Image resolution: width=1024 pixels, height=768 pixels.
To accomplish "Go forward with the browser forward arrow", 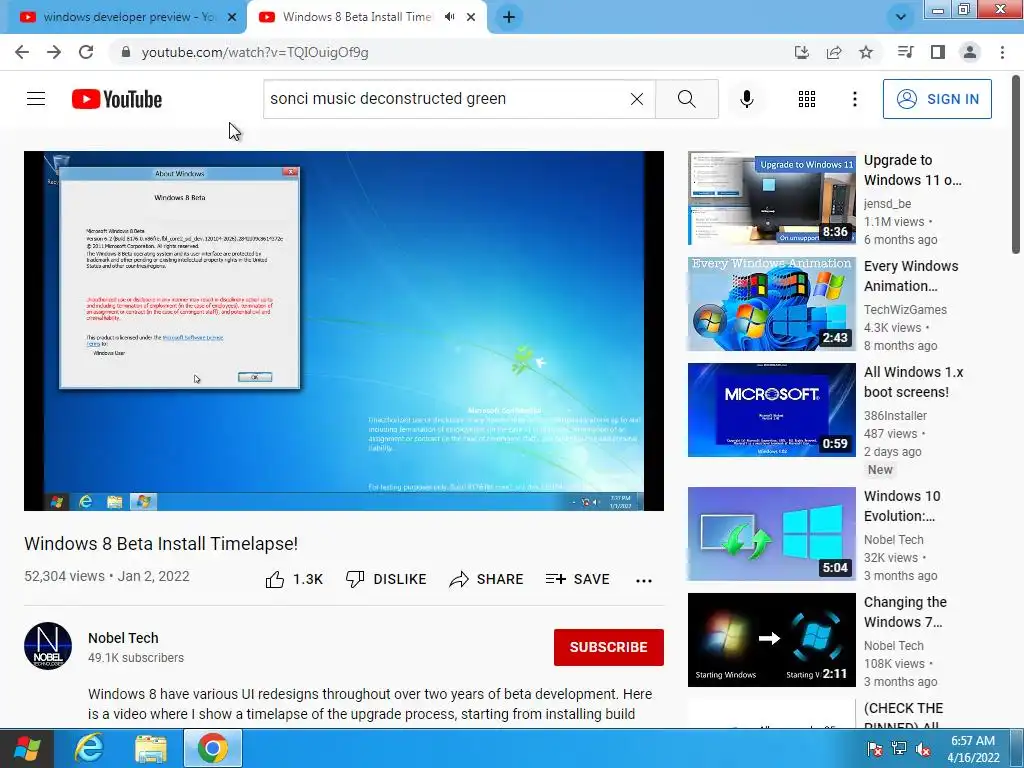I will (54, 52).
